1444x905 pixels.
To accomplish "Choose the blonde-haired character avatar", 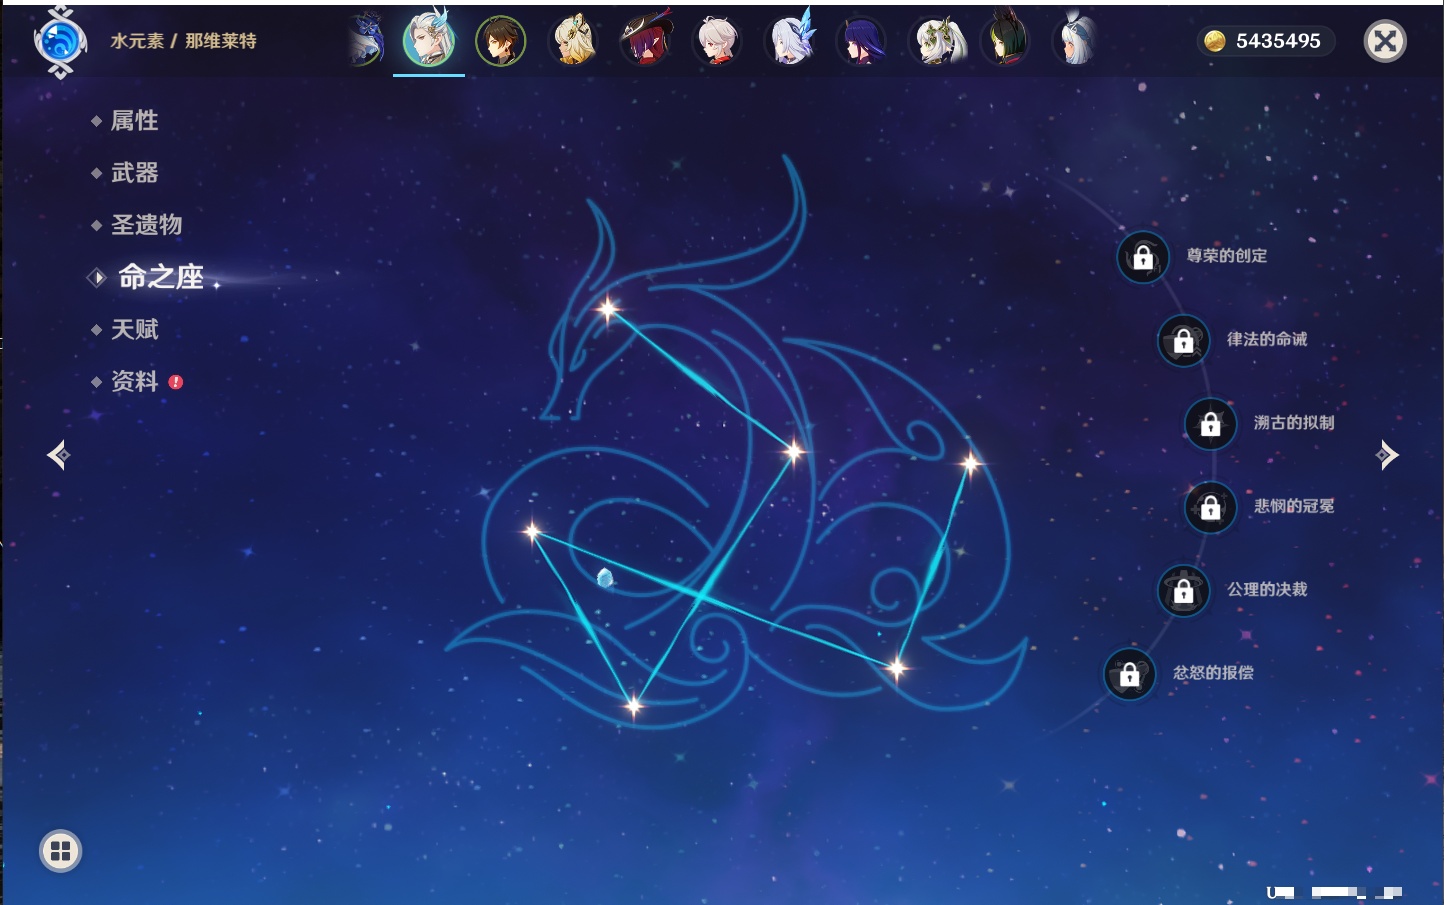I will [x=573, y=41].
